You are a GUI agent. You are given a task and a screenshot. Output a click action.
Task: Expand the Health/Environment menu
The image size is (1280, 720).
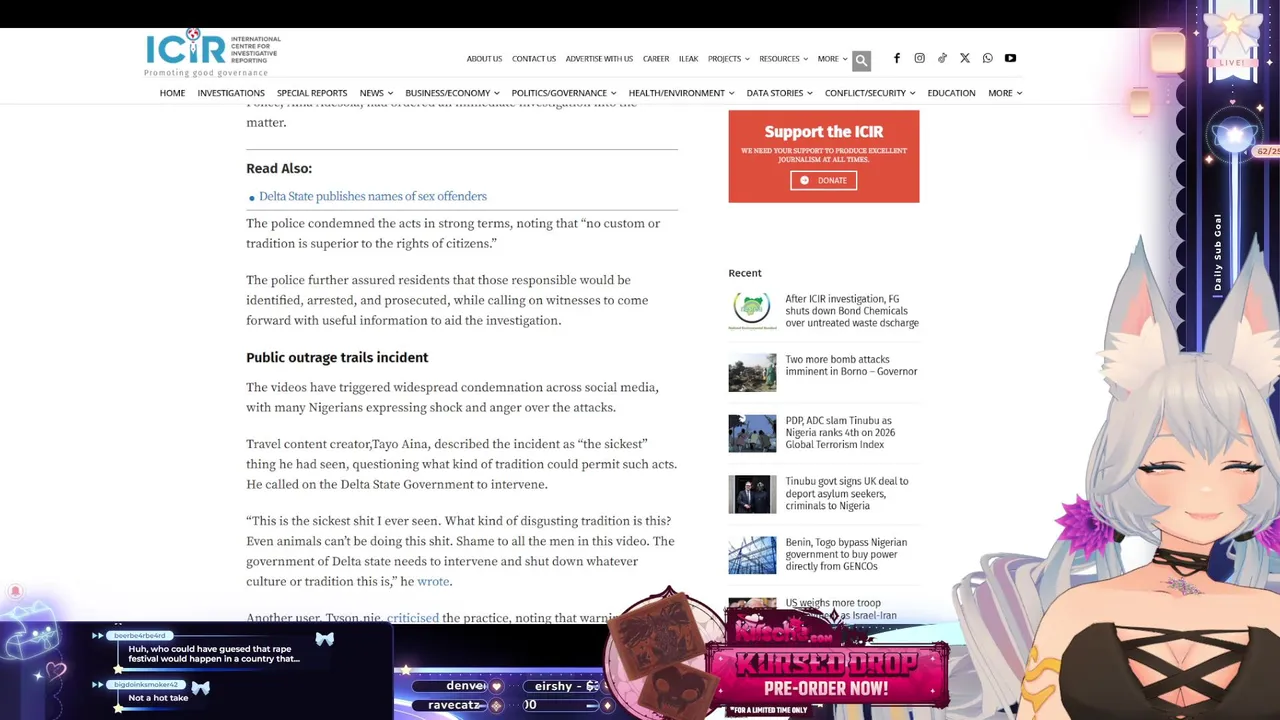(681, 93)
